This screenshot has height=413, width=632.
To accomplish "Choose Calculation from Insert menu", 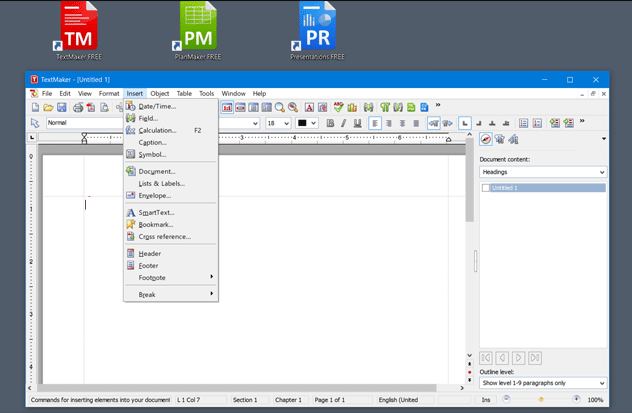I will point(171,130).
